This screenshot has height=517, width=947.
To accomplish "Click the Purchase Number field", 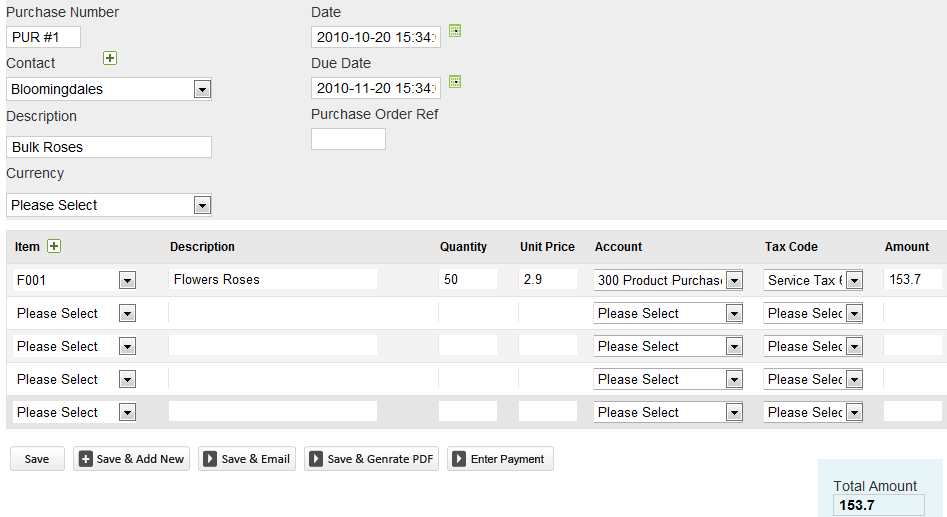I will 43,37.
